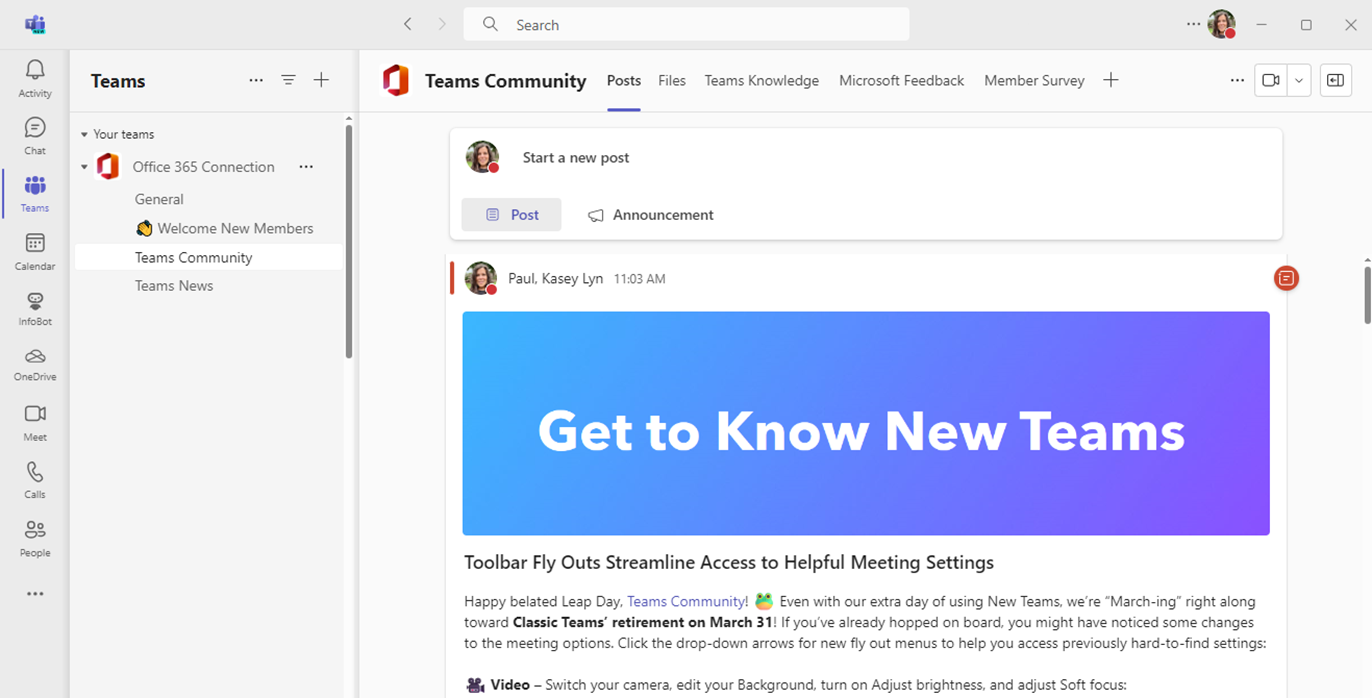This screenshot has height=698, width=1372.
Task: Go back using the back arrow
Action: pos(407,25)
